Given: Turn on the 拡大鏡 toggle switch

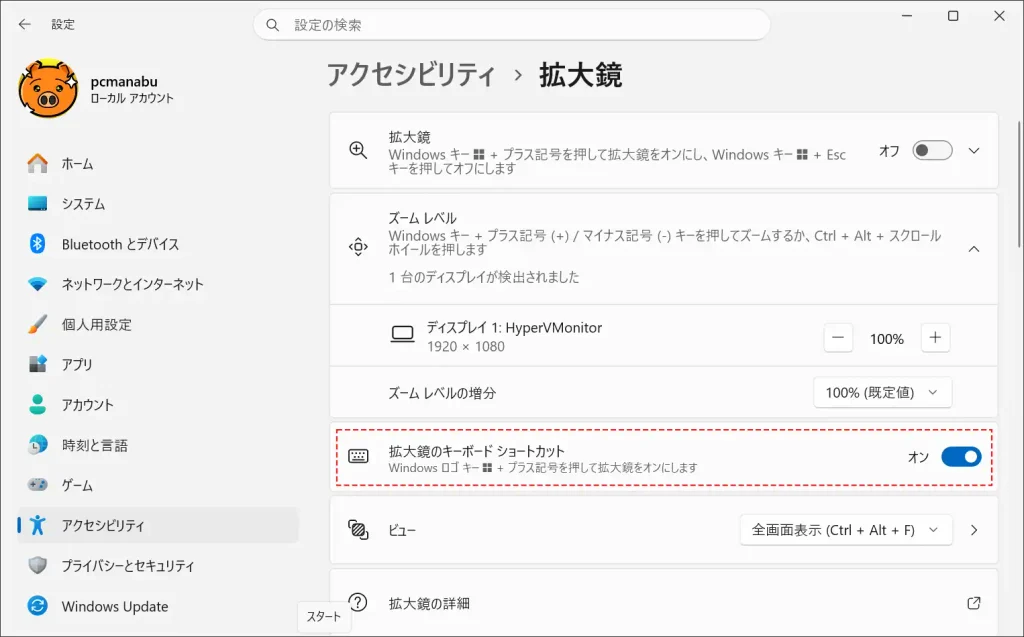Looking at the screenshot, I should (932, 151).
